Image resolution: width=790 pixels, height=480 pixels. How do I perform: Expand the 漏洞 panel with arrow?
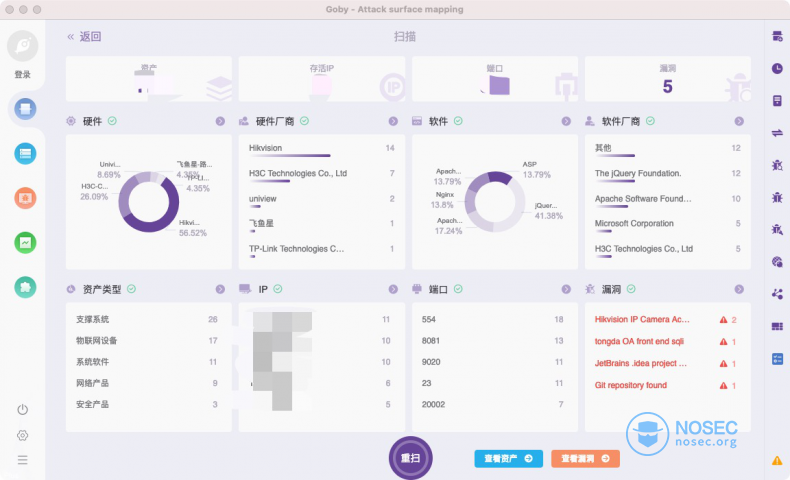pyautogui.click(x=739, y=289)
